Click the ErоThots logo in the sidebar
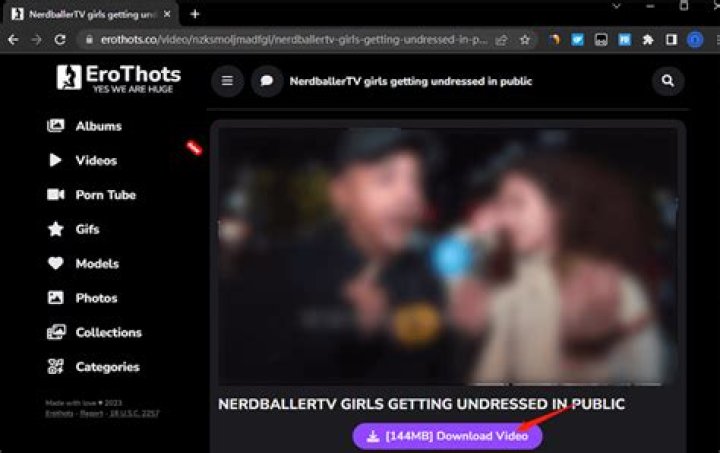 point(119,77)
